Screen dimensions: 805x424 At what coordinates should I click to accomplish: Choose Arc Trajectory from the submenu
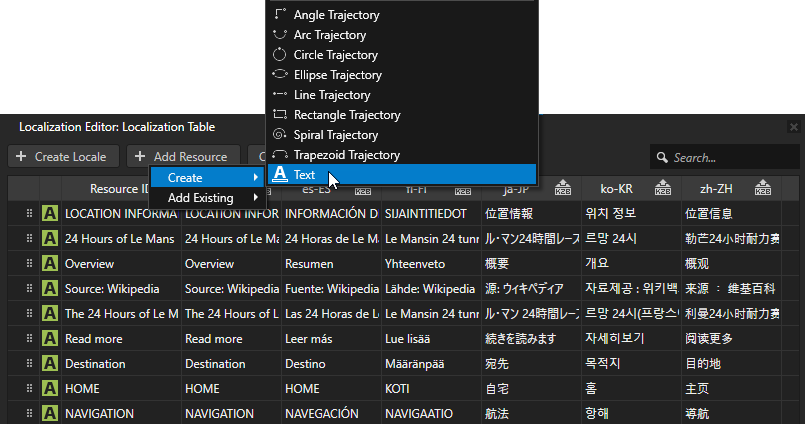[332, 35]
